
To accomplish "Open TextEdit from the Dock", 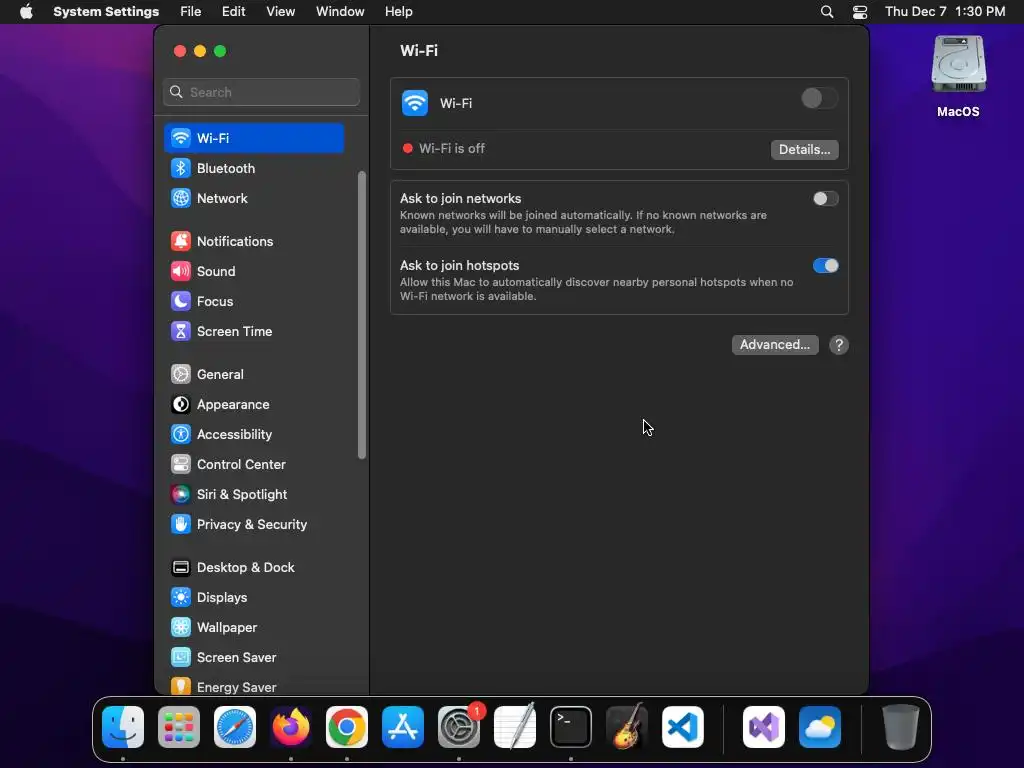I will point(515,727).
